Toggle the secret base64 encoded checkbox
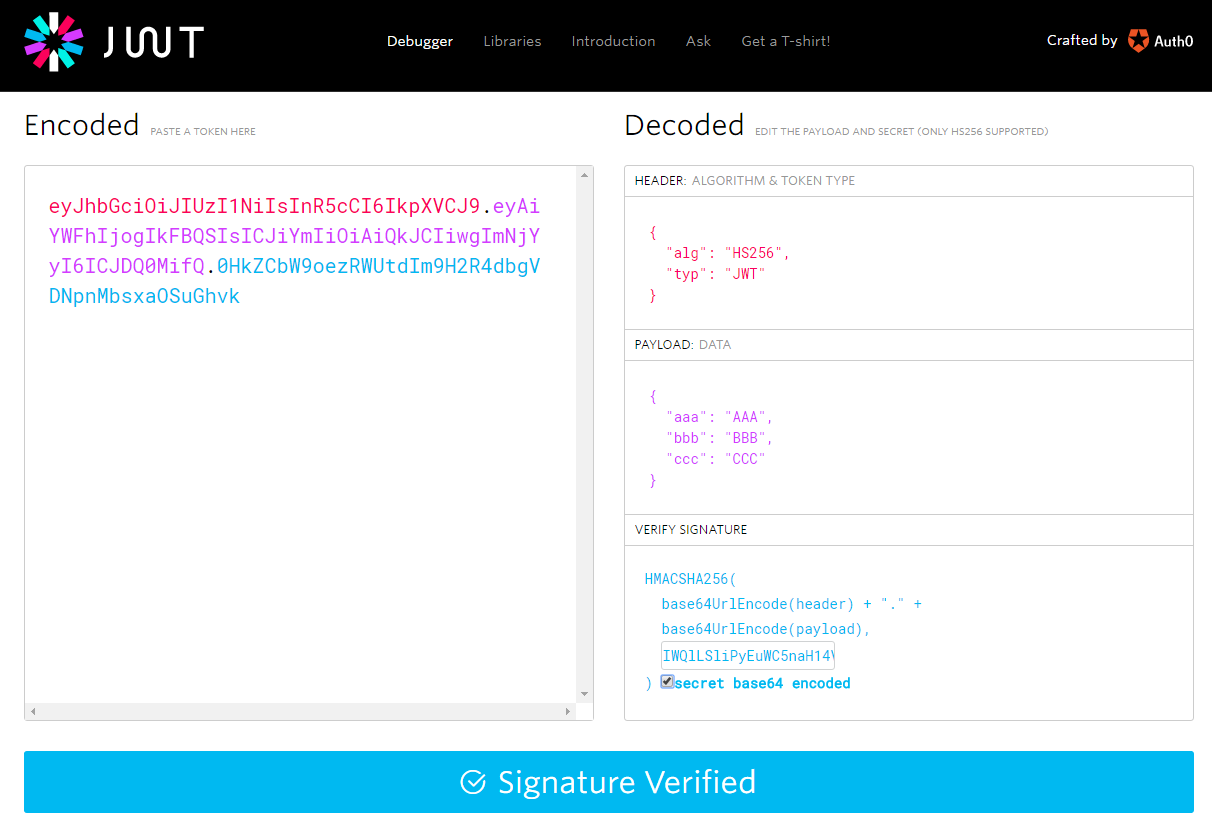 [667, 682]
